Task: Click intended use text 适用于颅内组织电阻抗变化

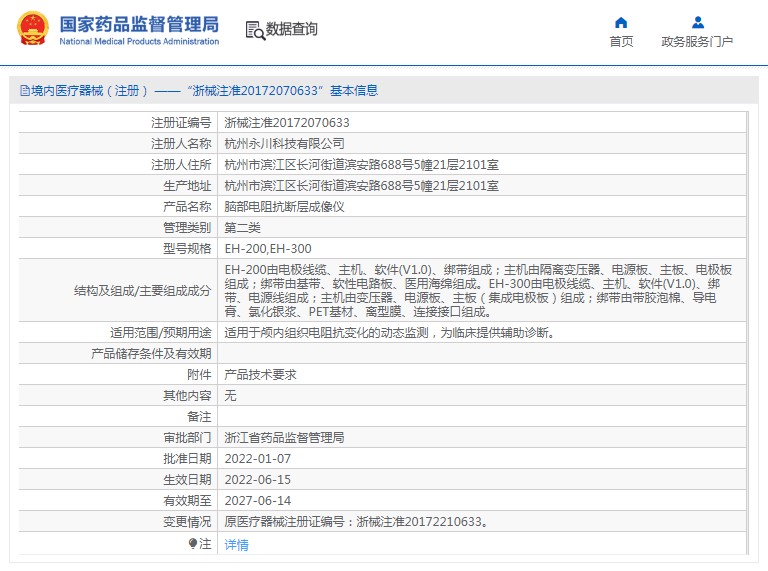Action: (389, 333)
